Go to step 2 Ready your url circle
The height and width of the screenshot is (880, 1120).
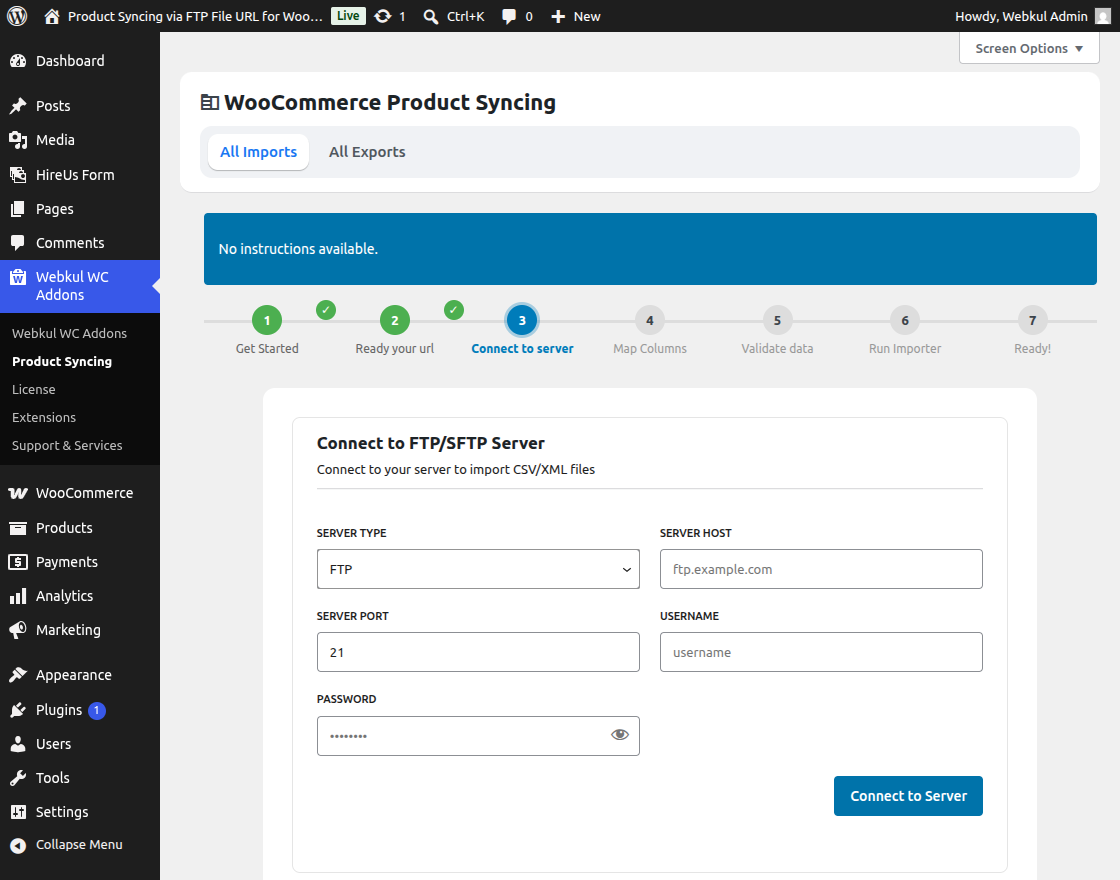(x=395, y=321)
